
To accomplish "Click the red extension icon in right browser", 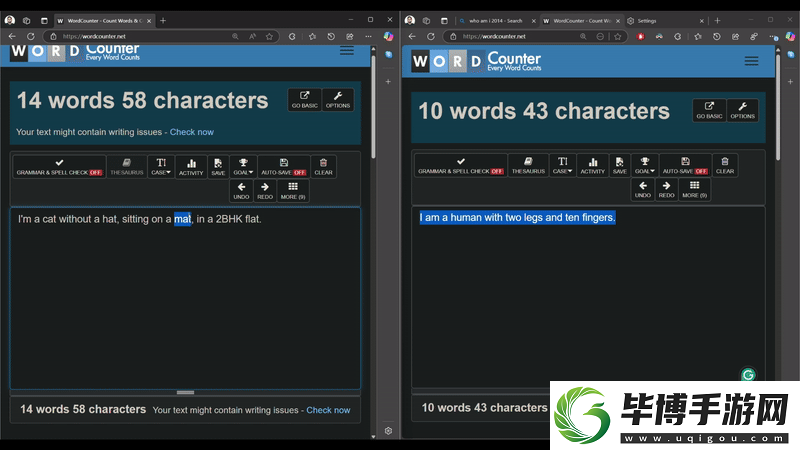I will point(641,36).
